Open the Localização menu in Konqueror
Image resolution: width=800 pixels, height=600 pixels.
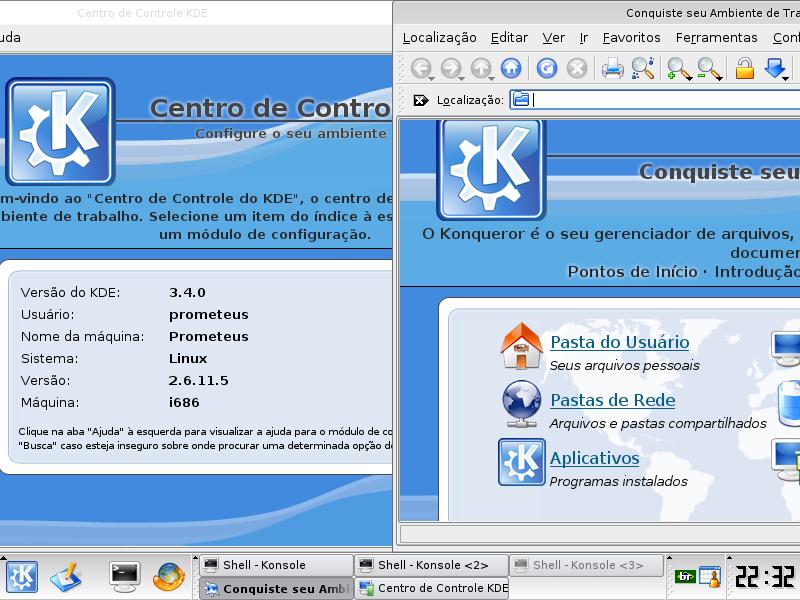tap(439, 38)
